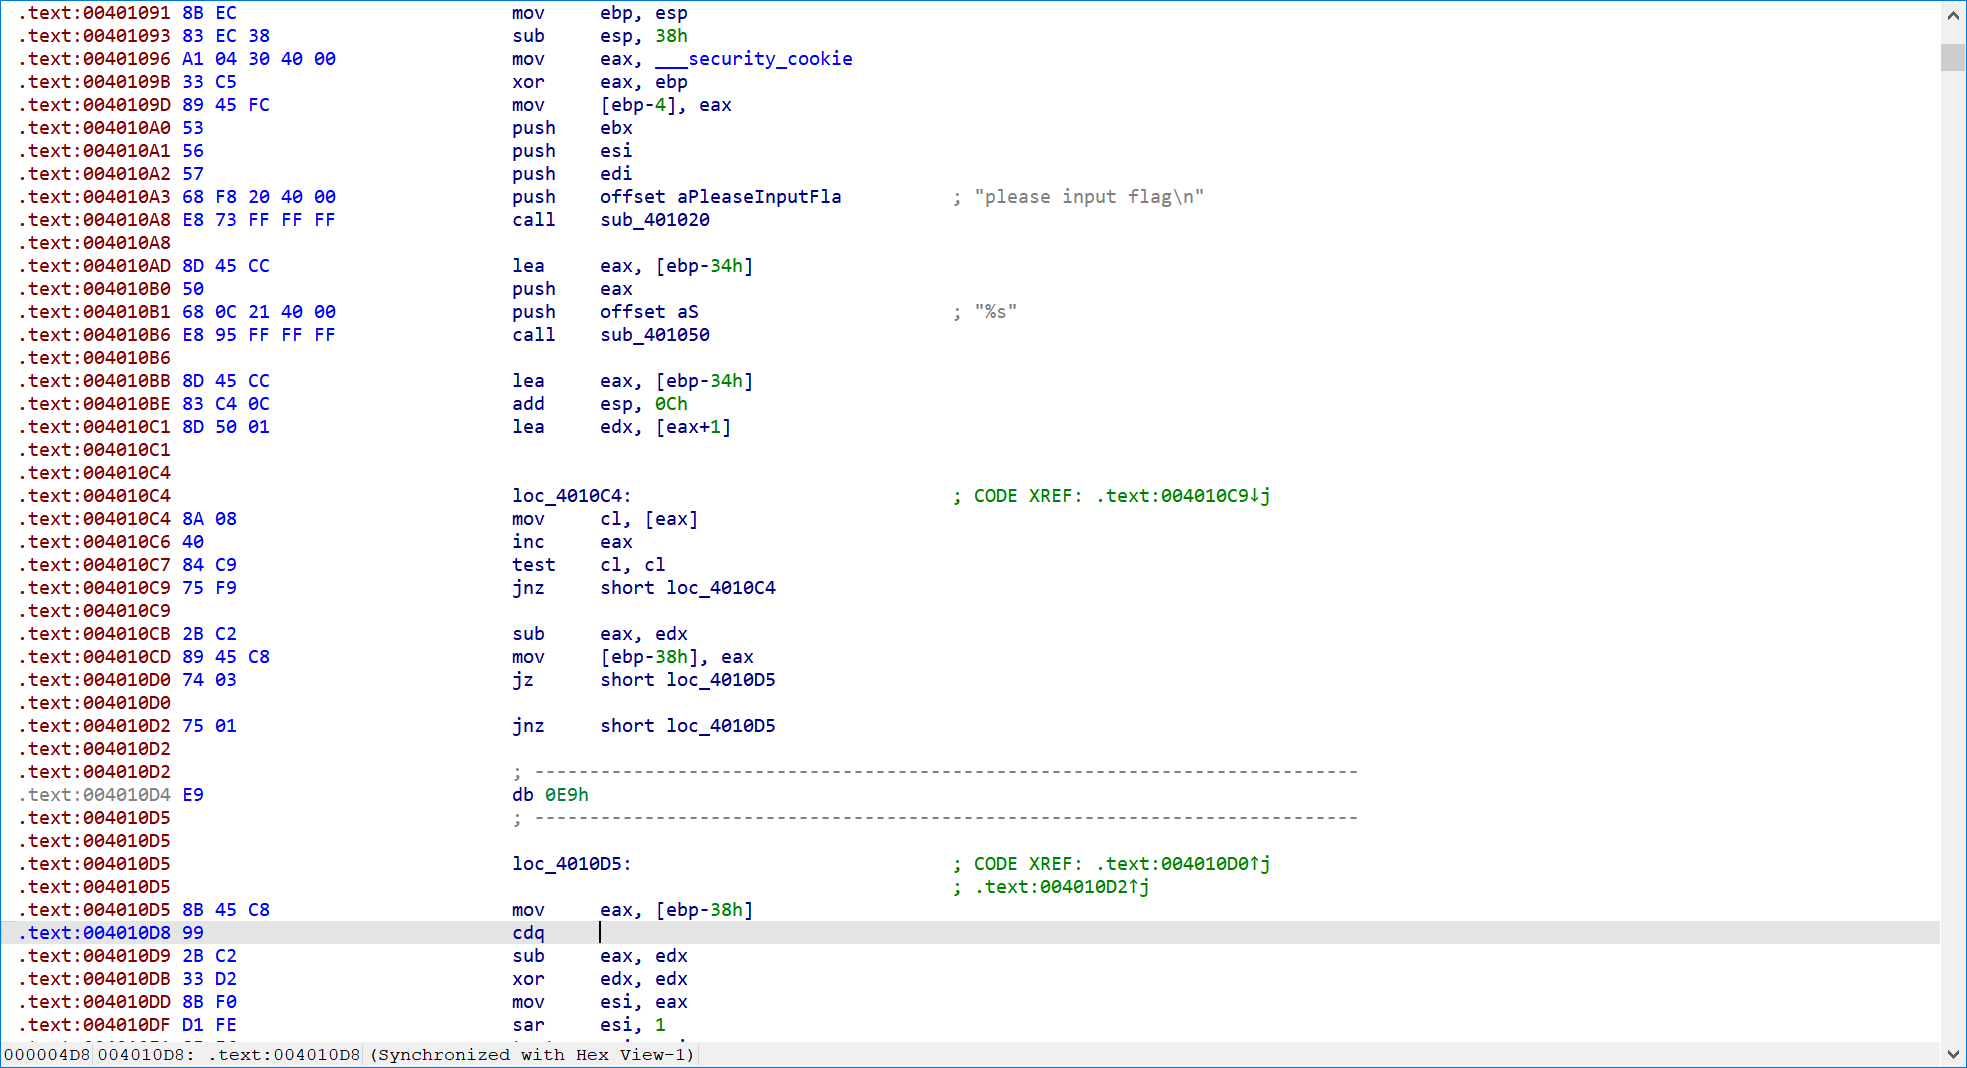Click the 'push ebx' instruction
The height and width of the screenshot is (1068, 1967).
click(x=572, y=128)
